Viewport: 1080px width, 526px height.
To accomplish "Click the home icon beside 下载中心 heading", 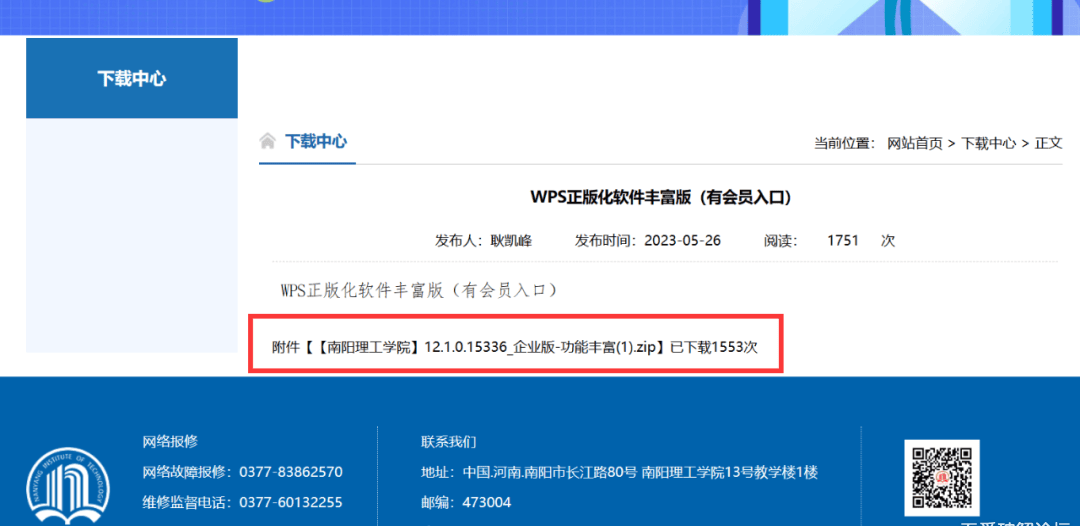I will (x=267, y=142).
